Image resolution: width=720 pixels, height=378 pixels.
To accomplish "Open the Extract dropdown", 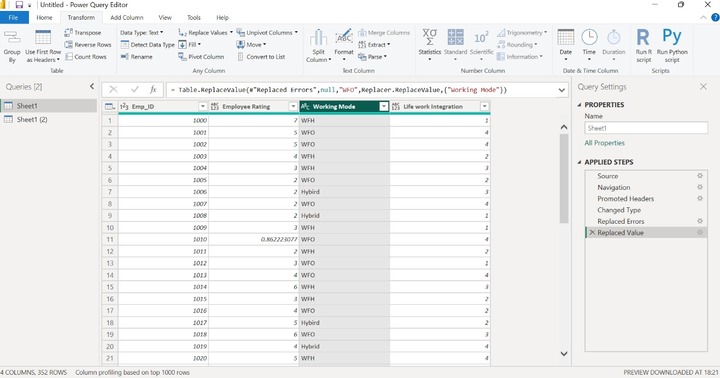I will pyautogui.click(x=374, y=45).
